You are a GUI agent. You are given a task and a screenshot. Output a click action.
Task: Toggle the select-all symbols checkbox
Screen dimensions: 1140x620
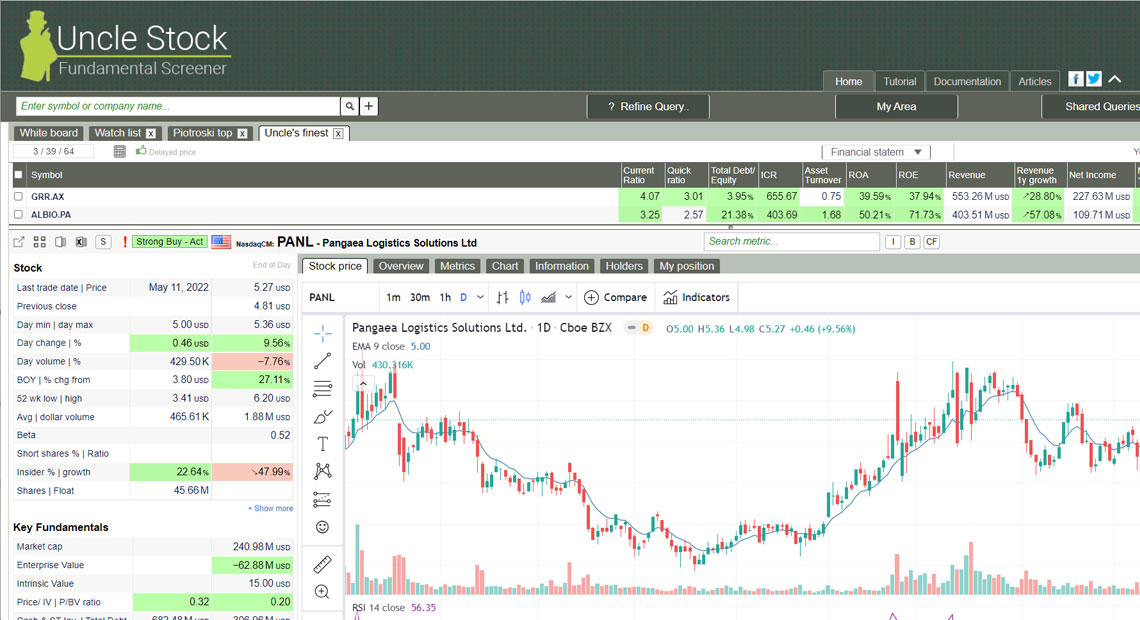tap(16, 173)
